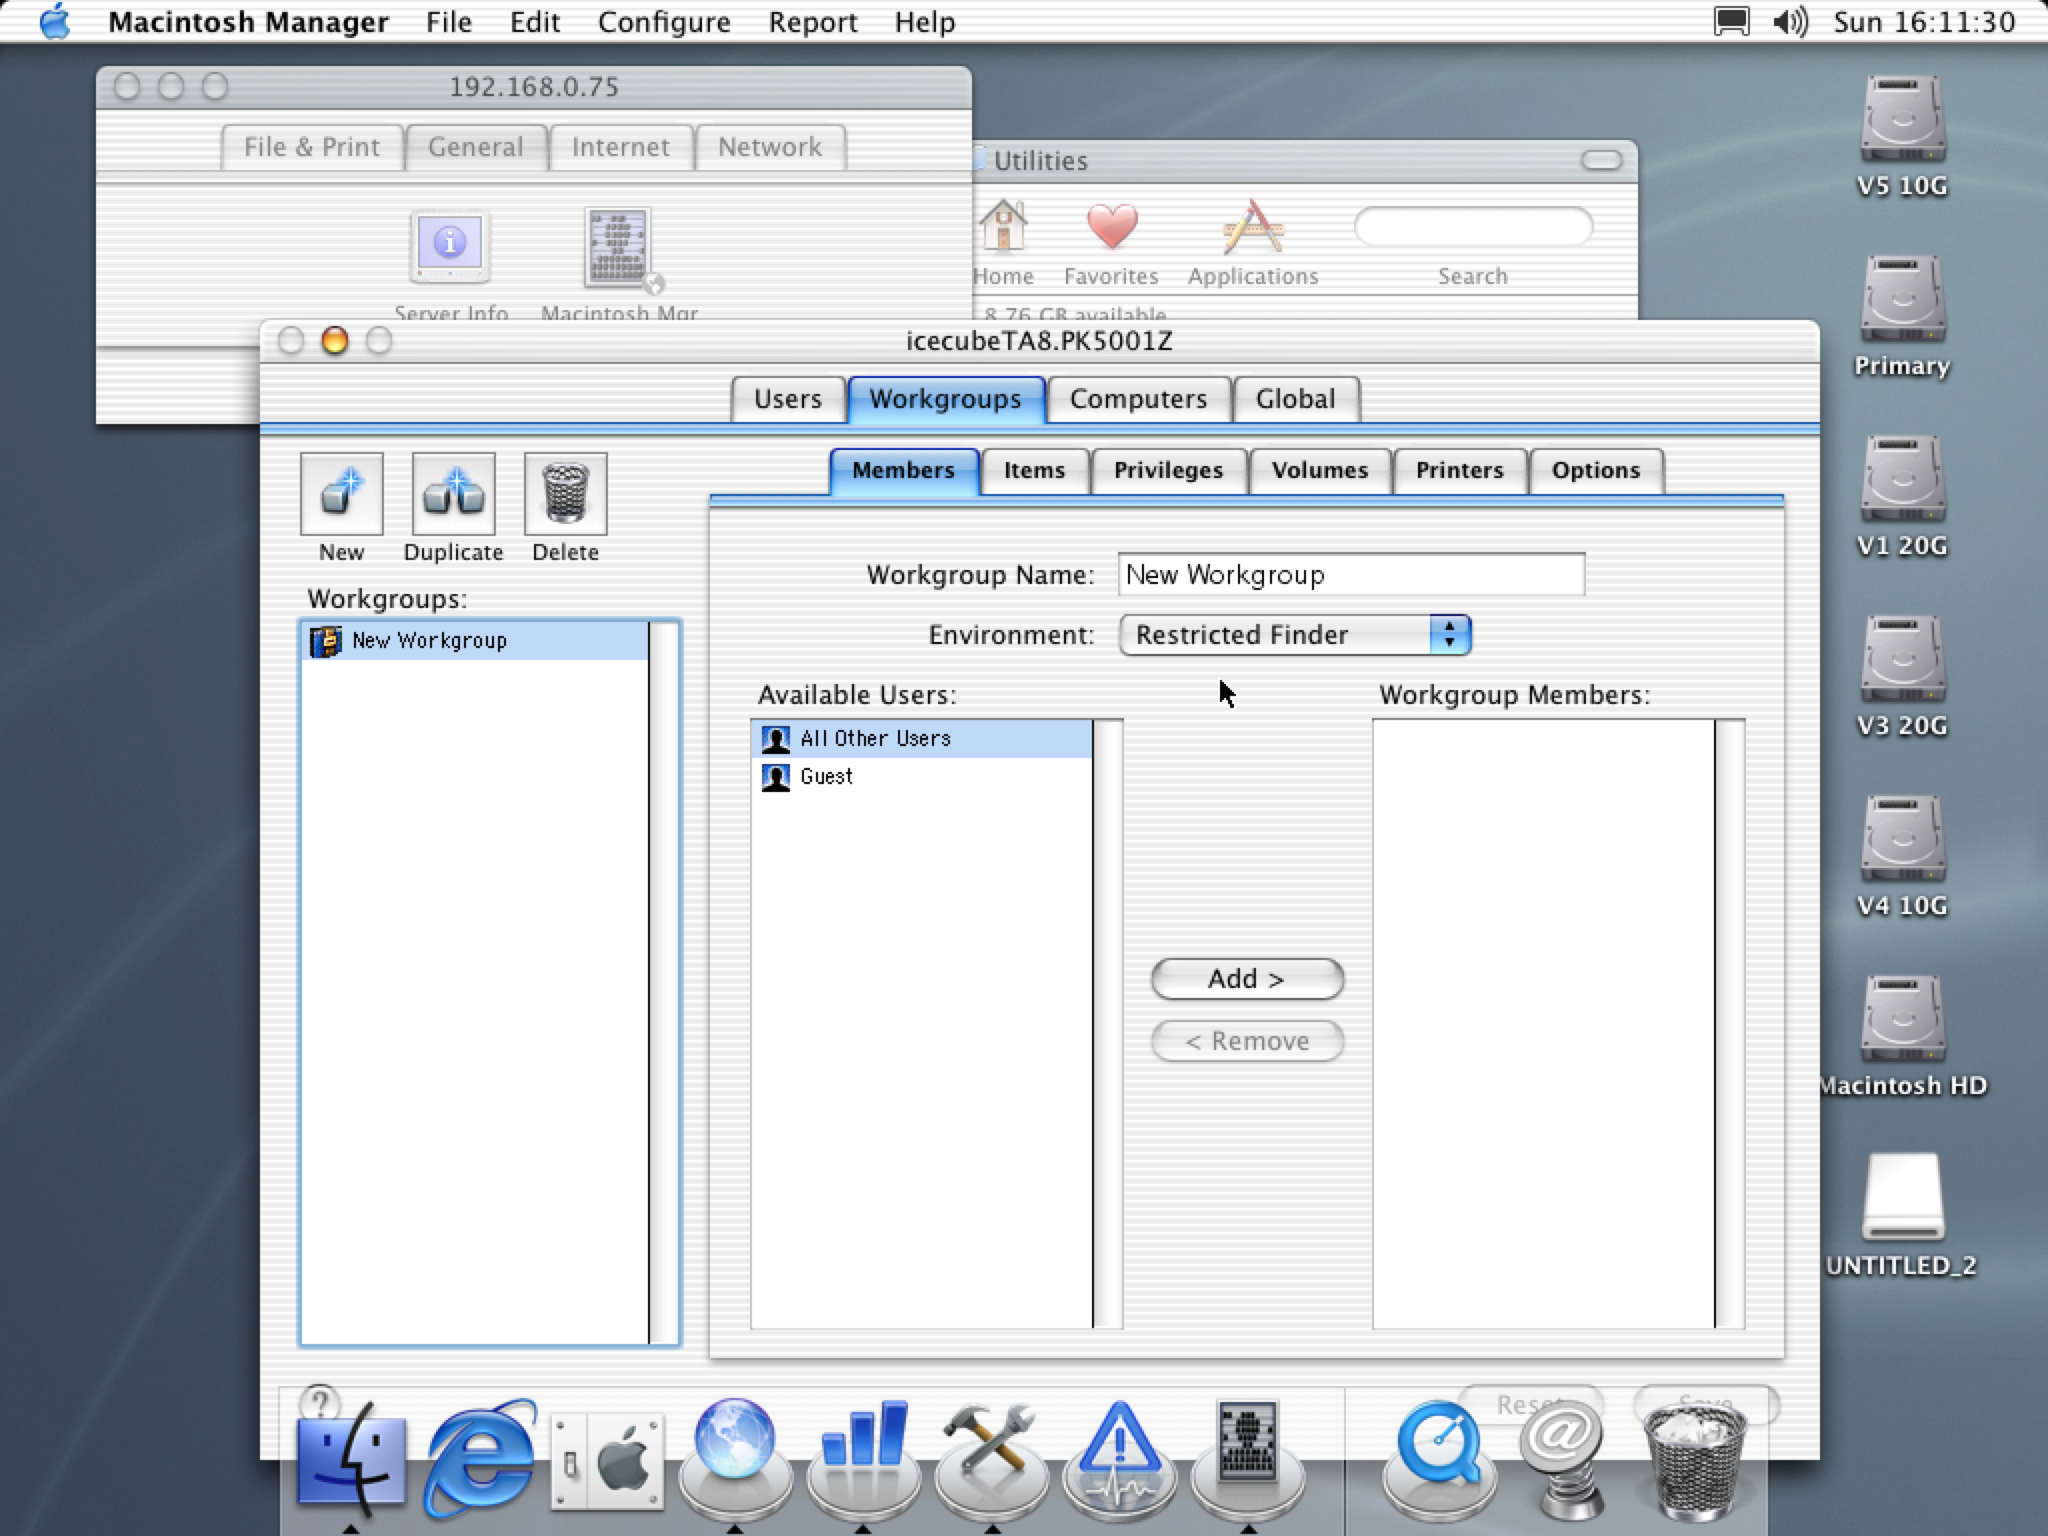Click the Applications icon in Utilities window
This screenshot has height=1536, width=2048.
(1253, 227)
